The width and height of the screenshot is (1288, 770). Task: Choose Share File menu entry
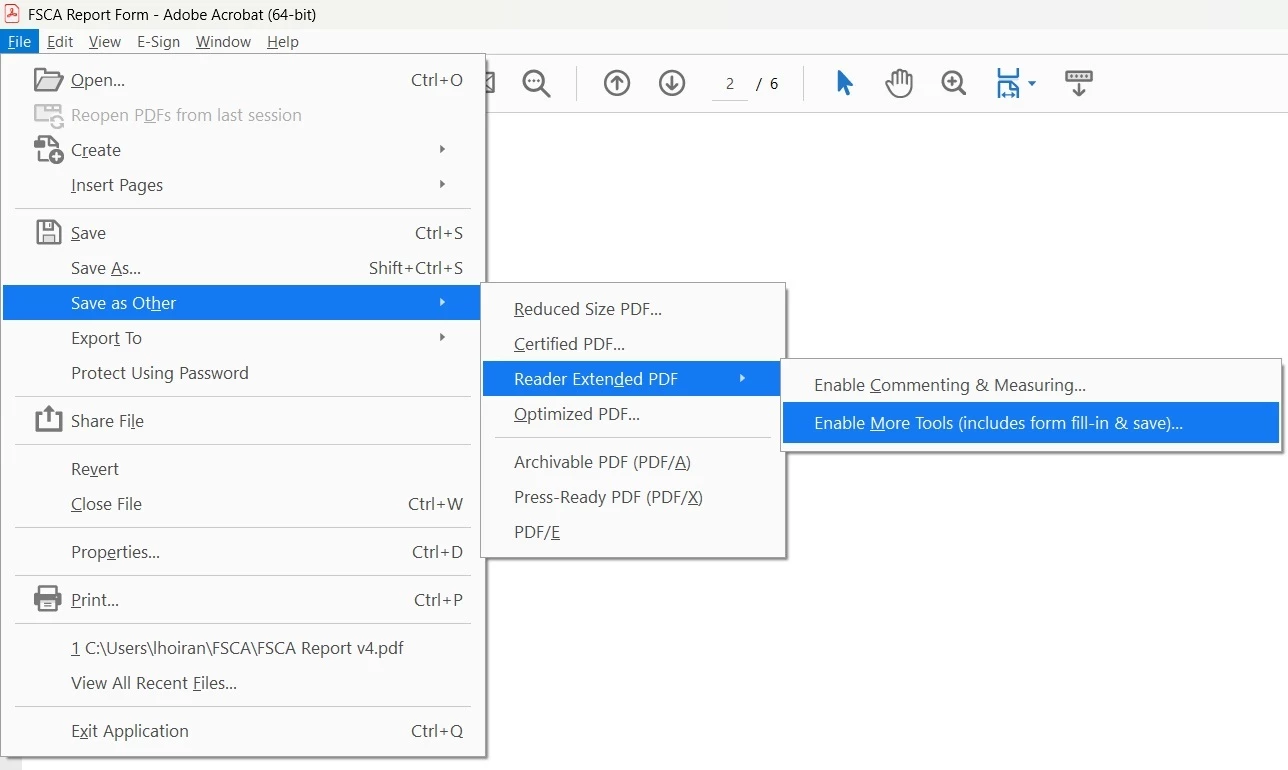[243, 421]
